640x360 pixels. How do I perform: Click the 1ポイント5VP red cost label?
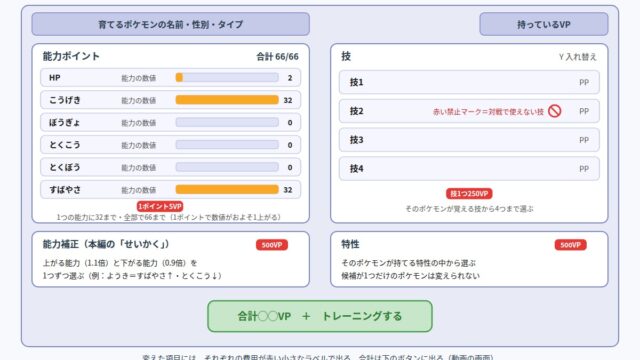[x=160, y=206]
